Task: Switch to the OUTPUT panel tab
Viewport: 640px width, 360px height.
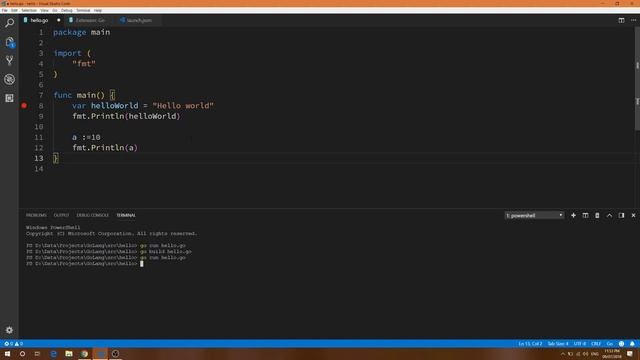Action: pos(61,215)
